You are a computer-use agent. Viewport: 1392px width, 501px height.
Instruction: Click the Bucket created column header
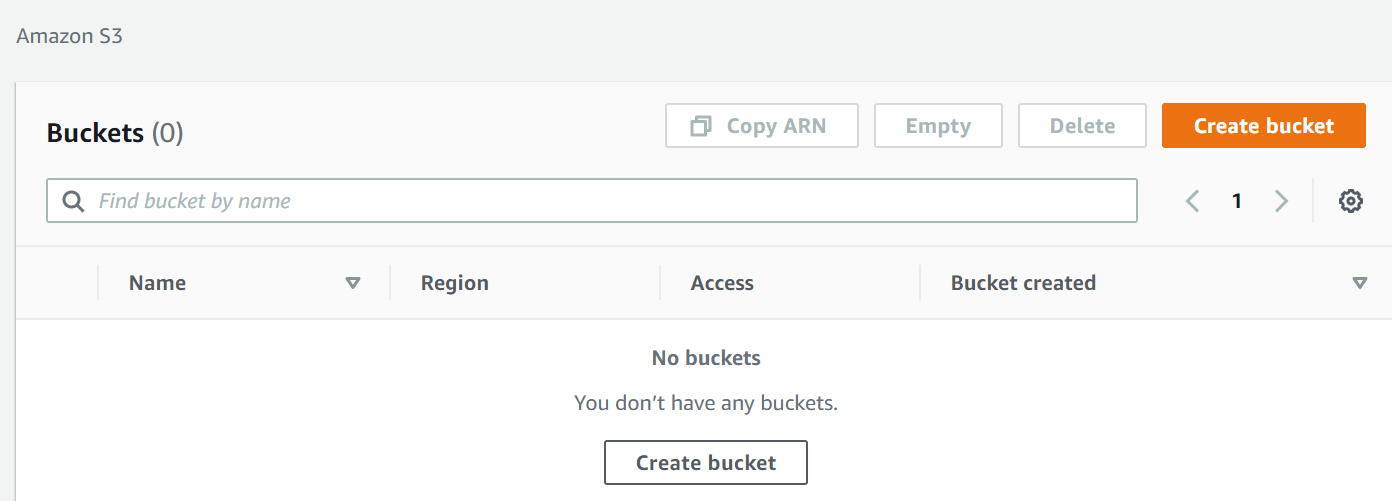tap(1023, 283)
